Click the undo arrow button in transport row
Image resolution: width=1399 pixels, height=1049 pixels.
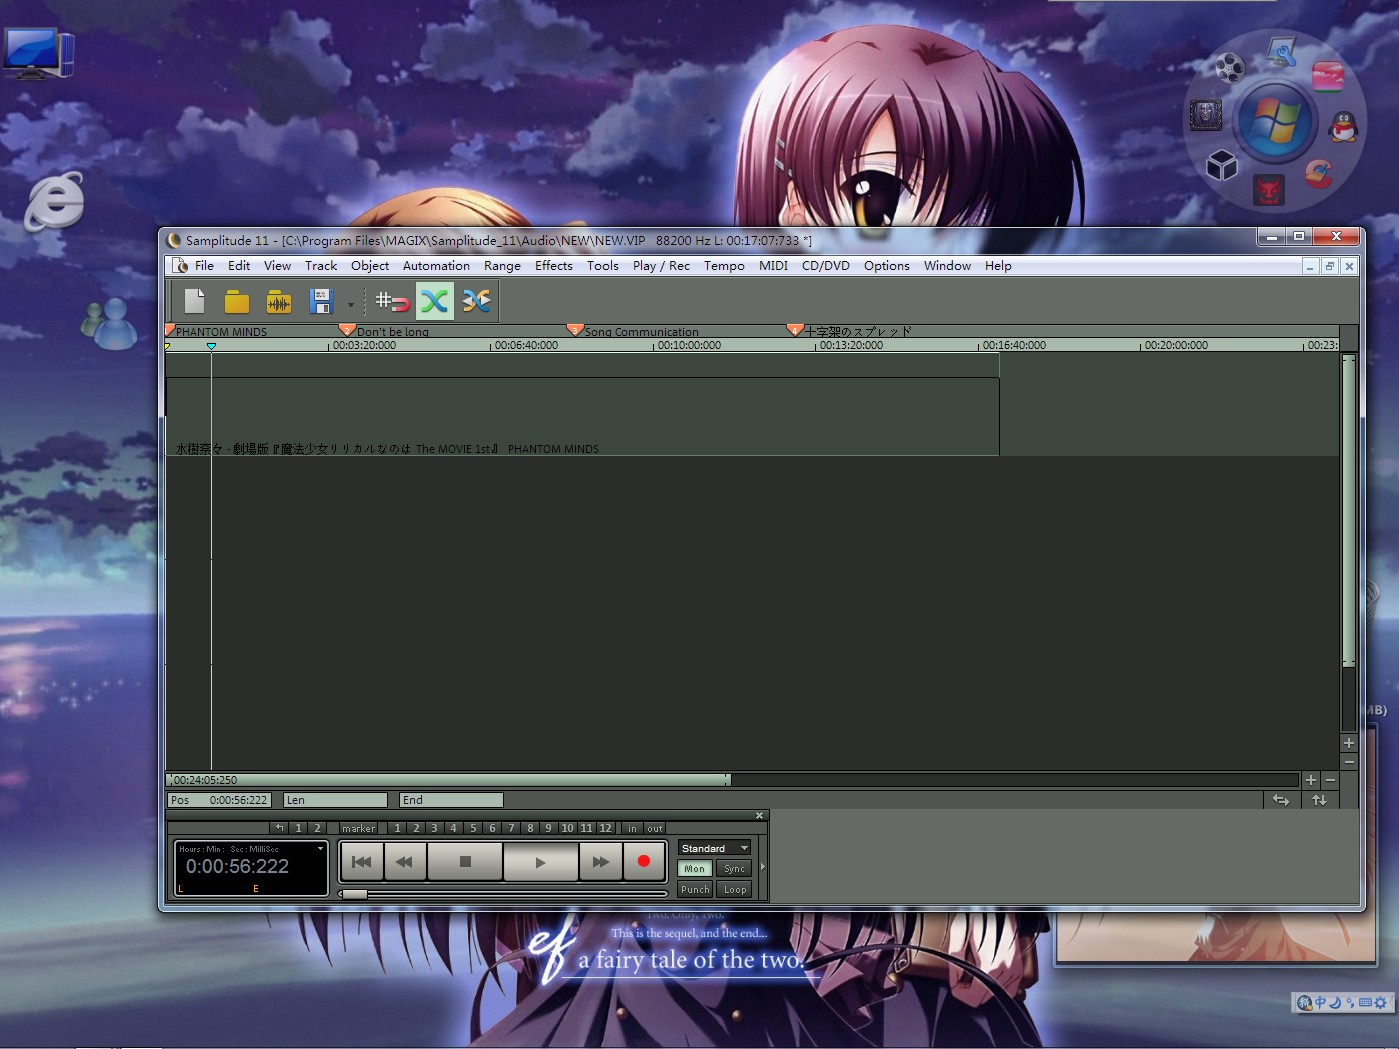tap(280, 828)
